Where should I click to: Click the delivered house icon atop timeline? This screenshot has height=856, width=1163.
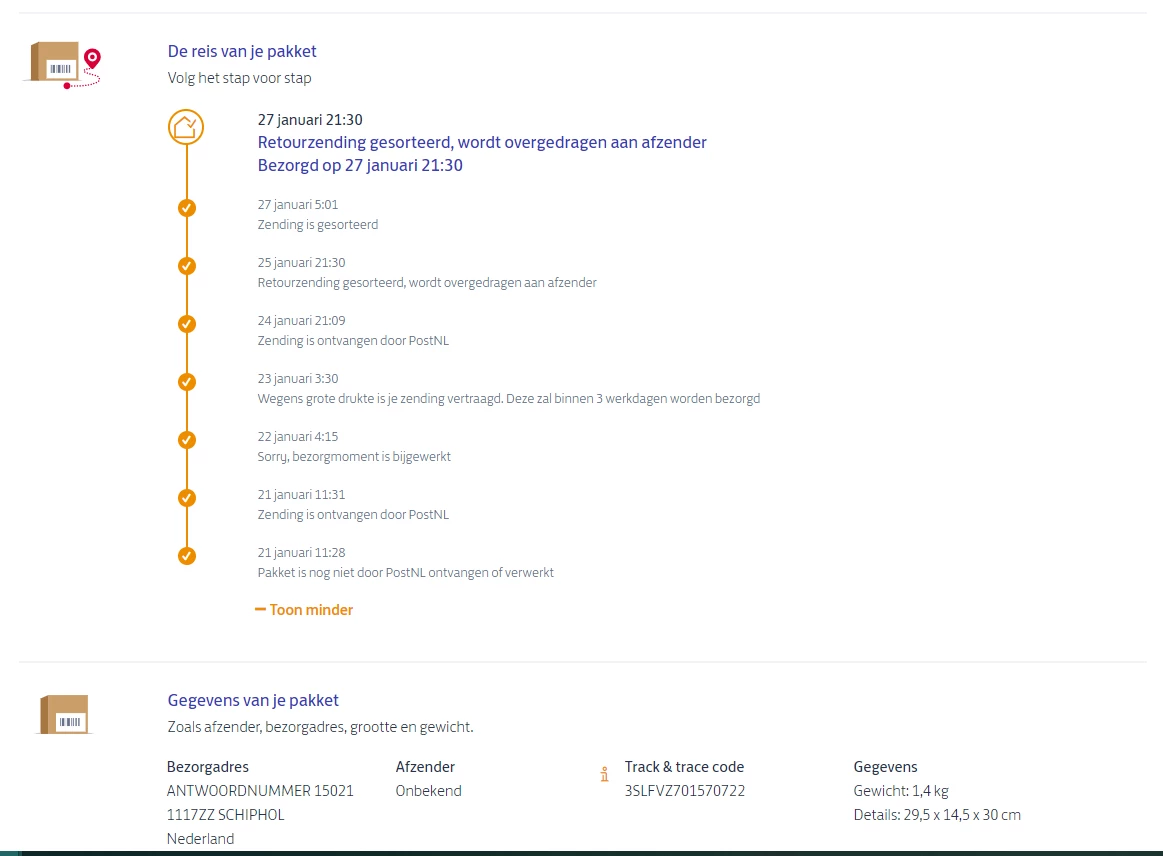click(186, 128)
